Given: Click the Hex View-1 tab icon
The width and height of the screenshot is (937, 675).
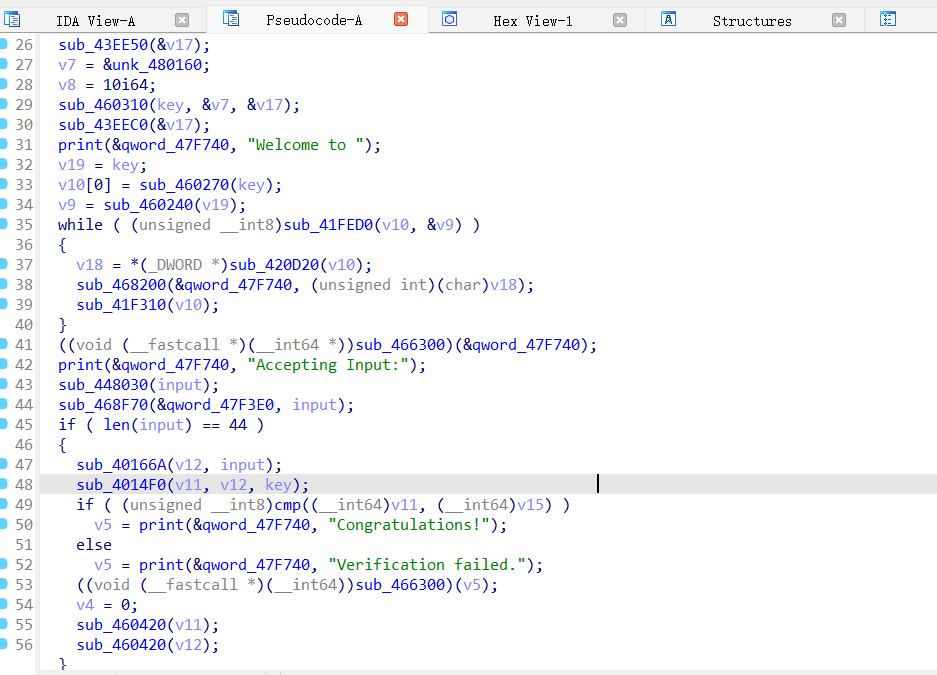Looking at the screenshot, I should coord(450,19).
